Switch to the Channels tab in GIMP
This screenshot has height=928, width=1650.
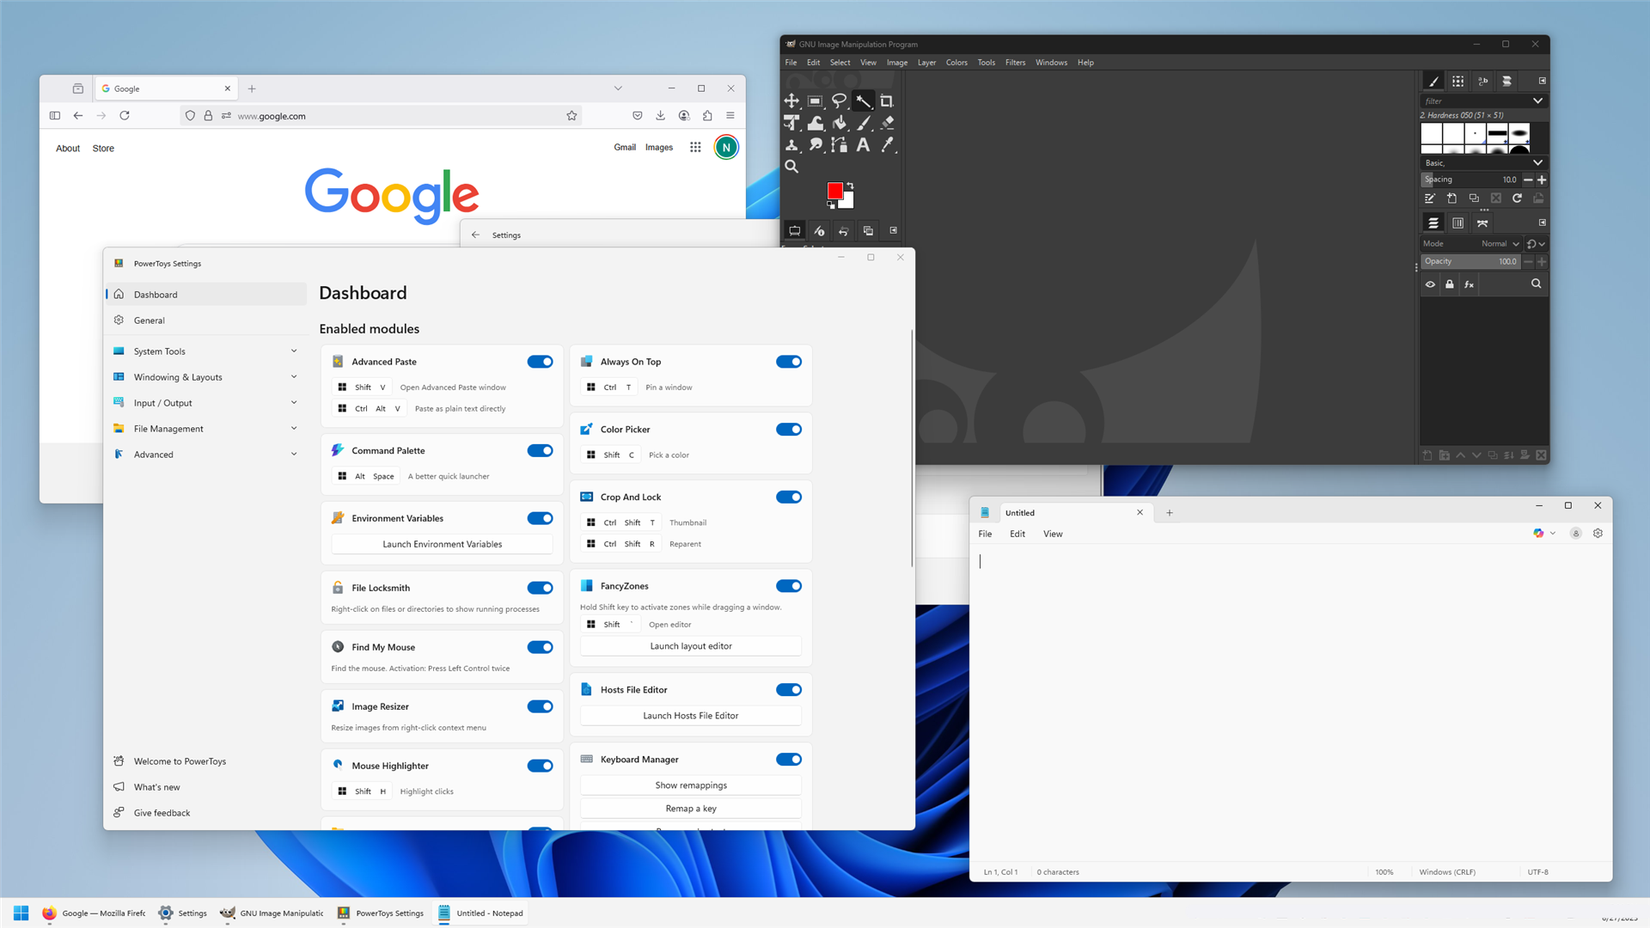(1458, 223)
